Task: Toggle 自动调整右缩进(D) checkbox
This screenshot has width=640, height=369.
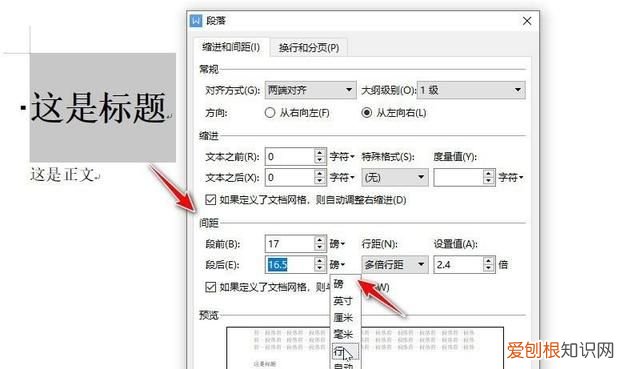Action: tap(211, 200)
